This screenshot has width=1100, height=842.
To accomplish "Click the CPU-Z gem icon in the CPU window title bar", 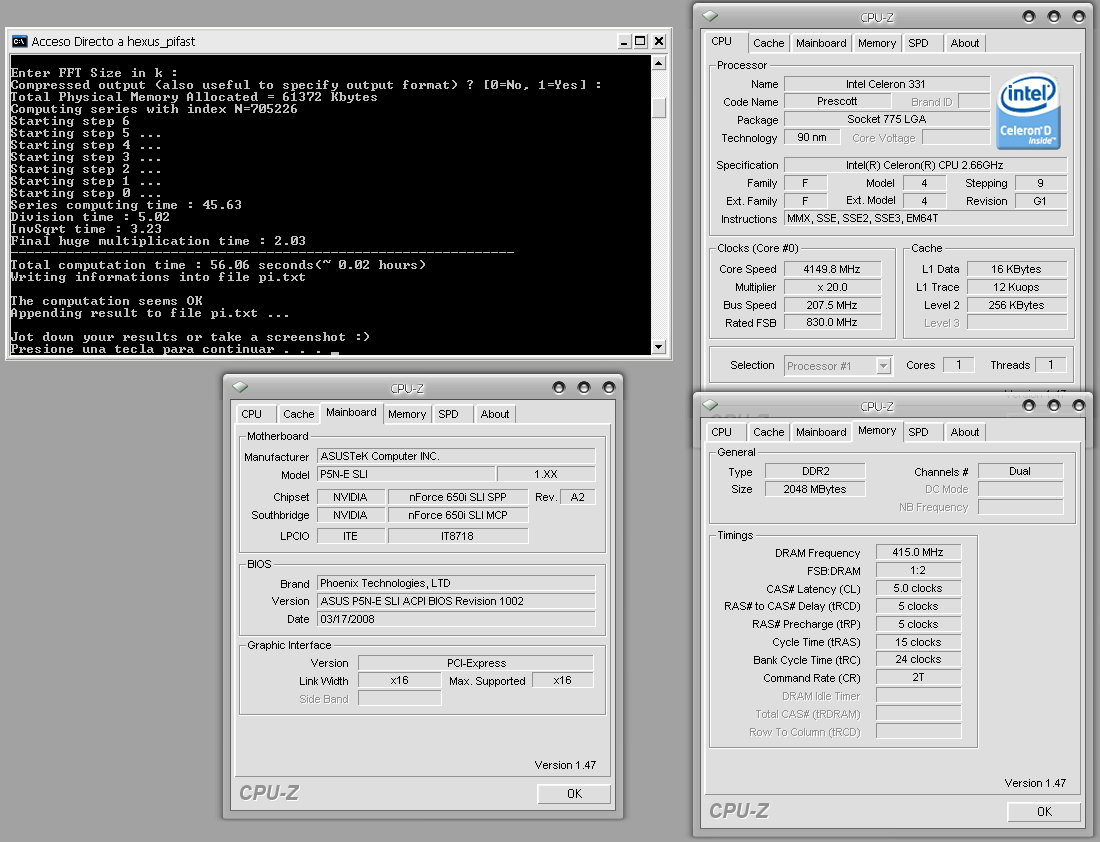I will click(x=711, y=16).
